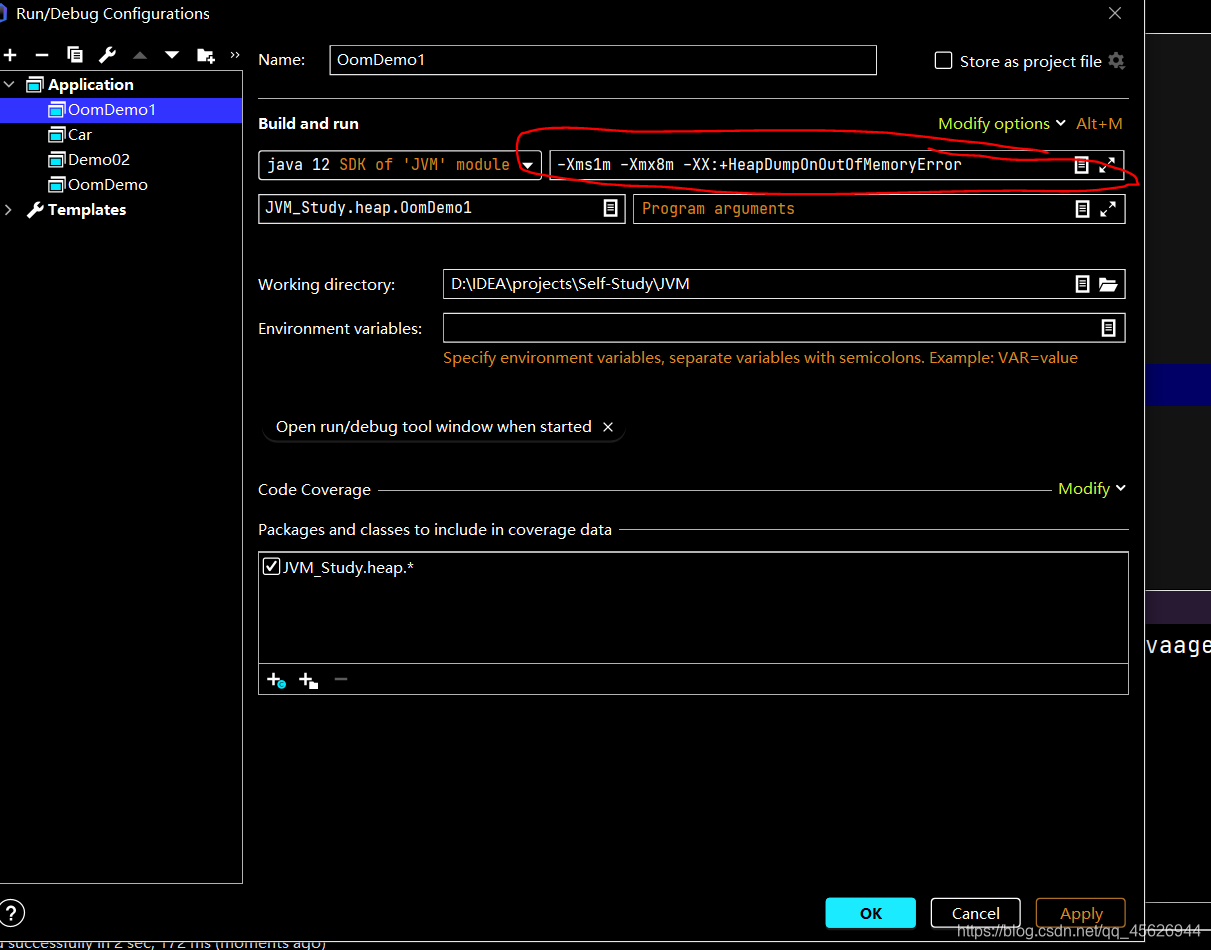Edit Environment variables list icon
Screen dimensions: 1211x950
pos(1108,328)
